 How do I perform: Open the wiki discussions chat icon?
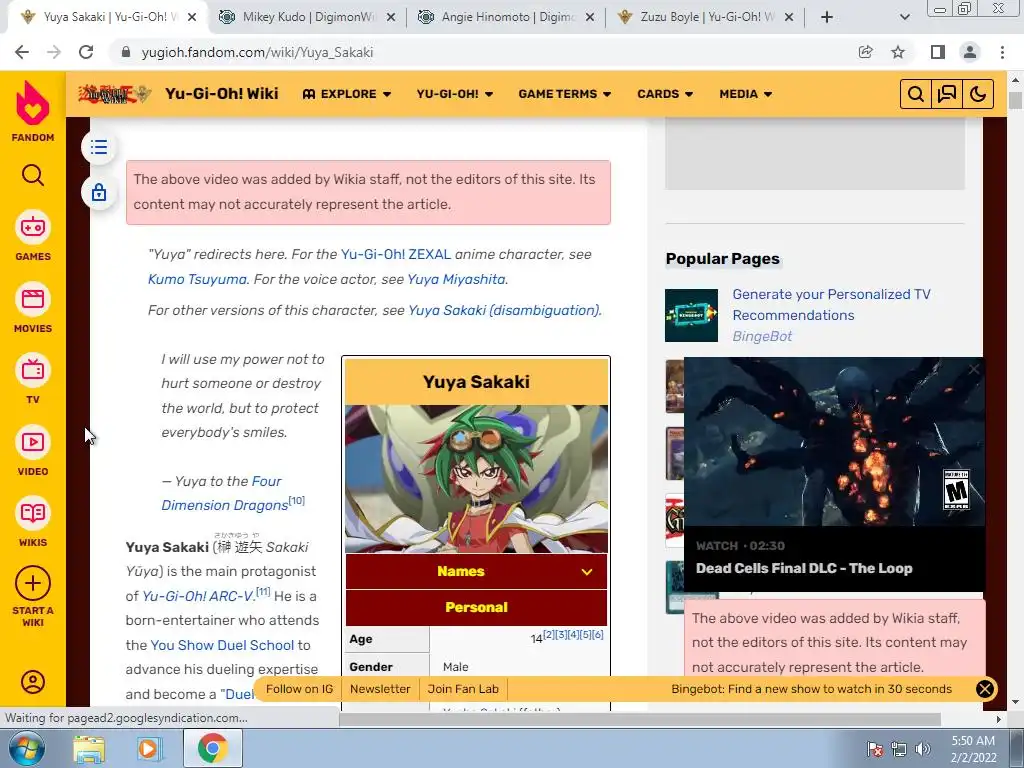[x=947, y=94]
